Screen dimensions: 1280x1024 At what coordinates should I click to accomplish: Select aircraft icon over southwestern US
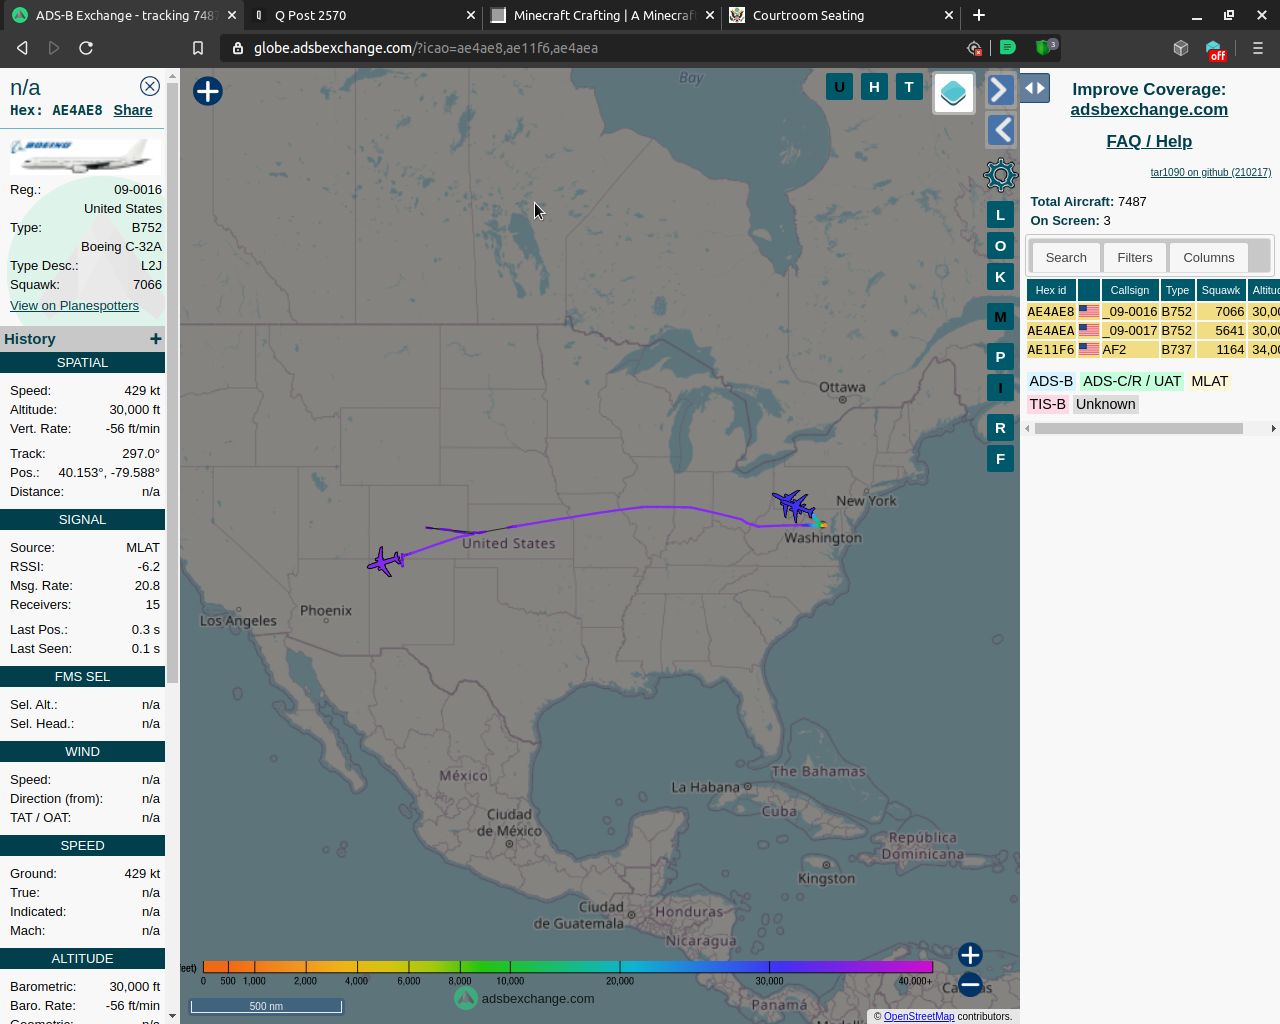[385, 561]
